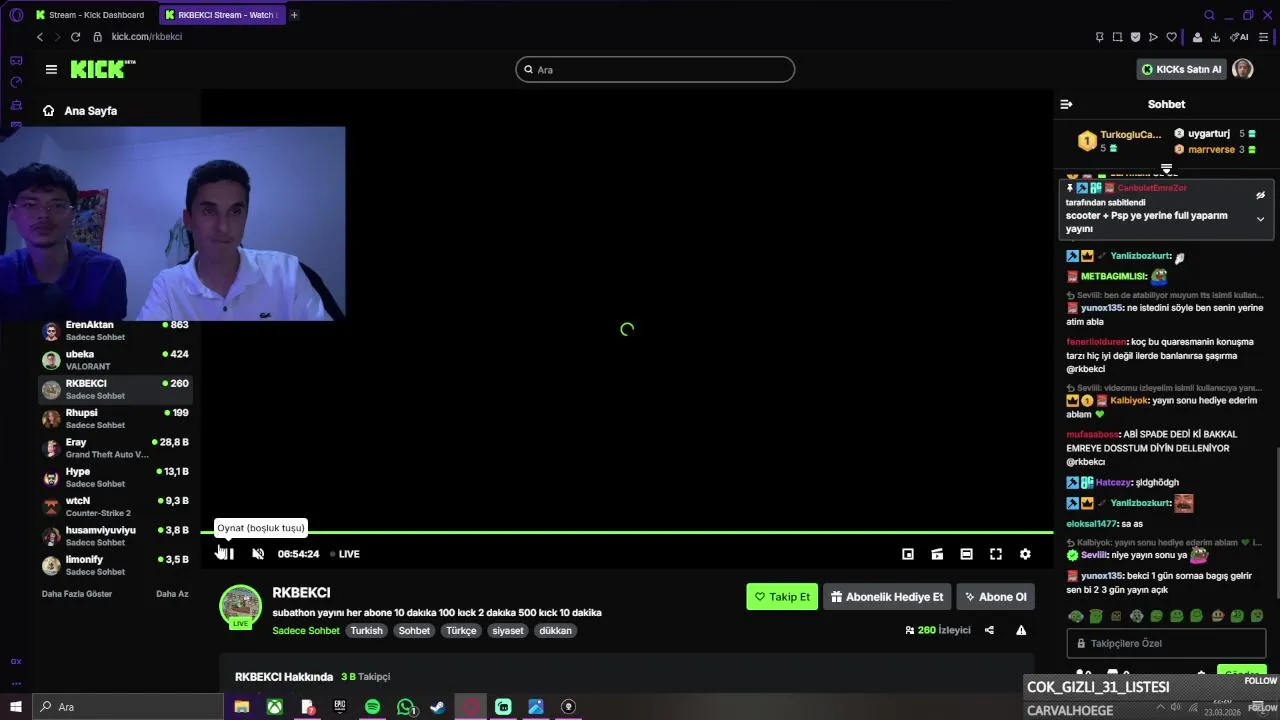The height and width of the screenshot is (720, 1280).
Task: Collapse list with Daha Az
Action: click(172, 594)
